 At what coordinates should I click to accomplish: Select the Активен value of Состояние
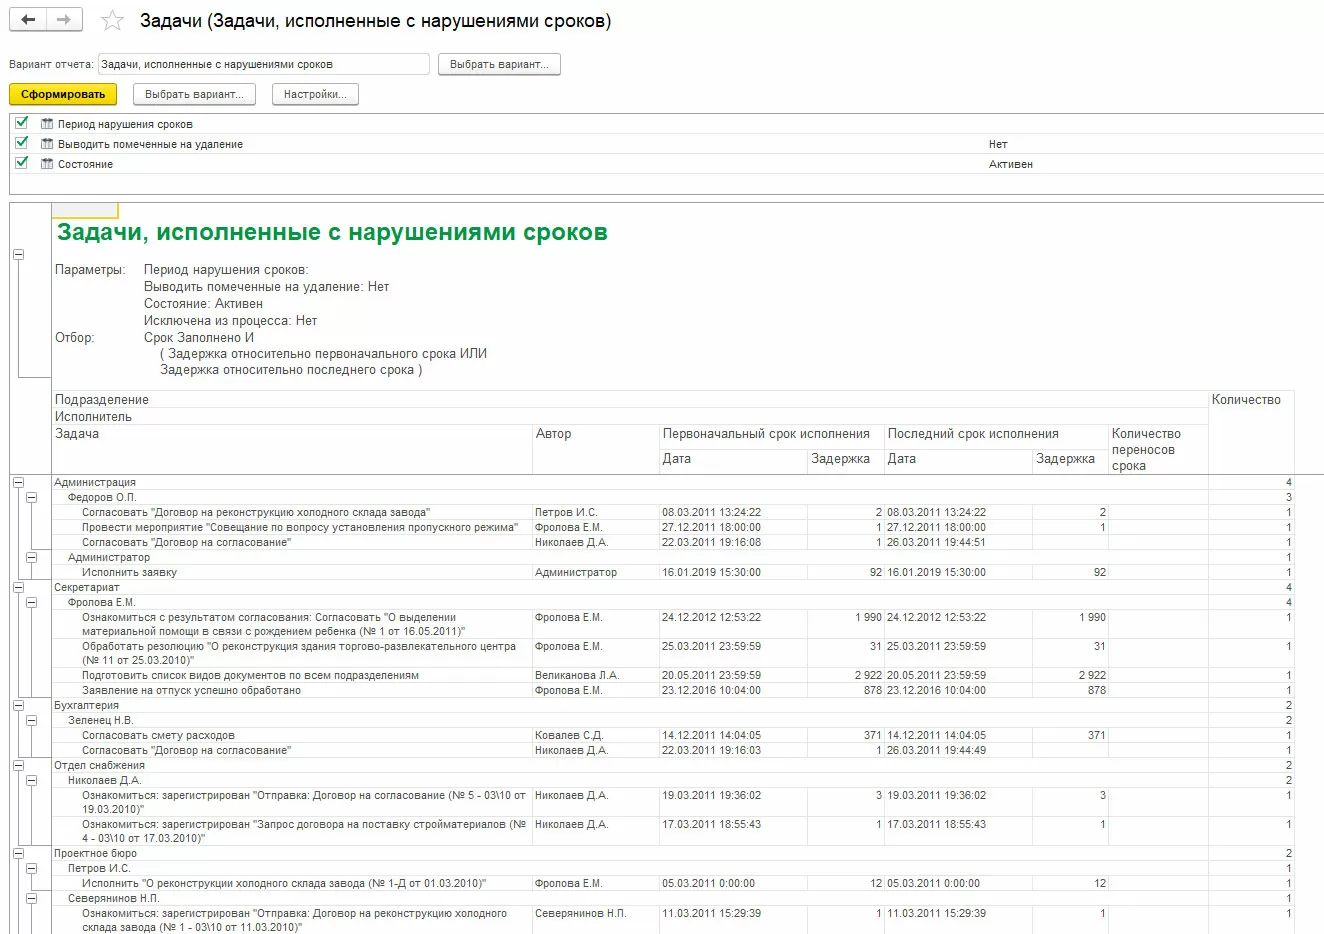click(x=1011, y=164)
